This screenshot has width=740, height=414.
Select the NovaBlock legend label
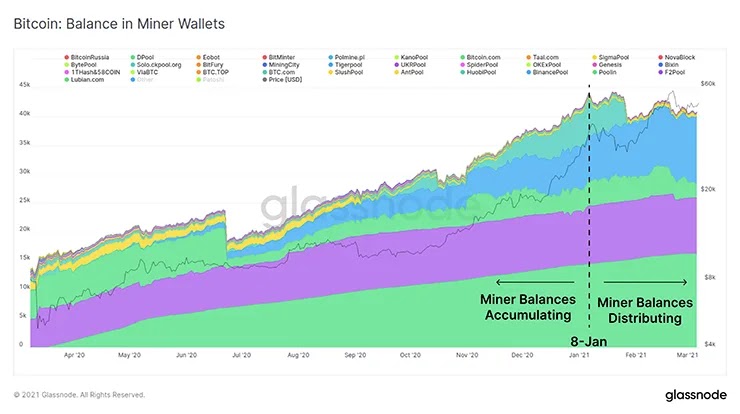coord(680,57)
